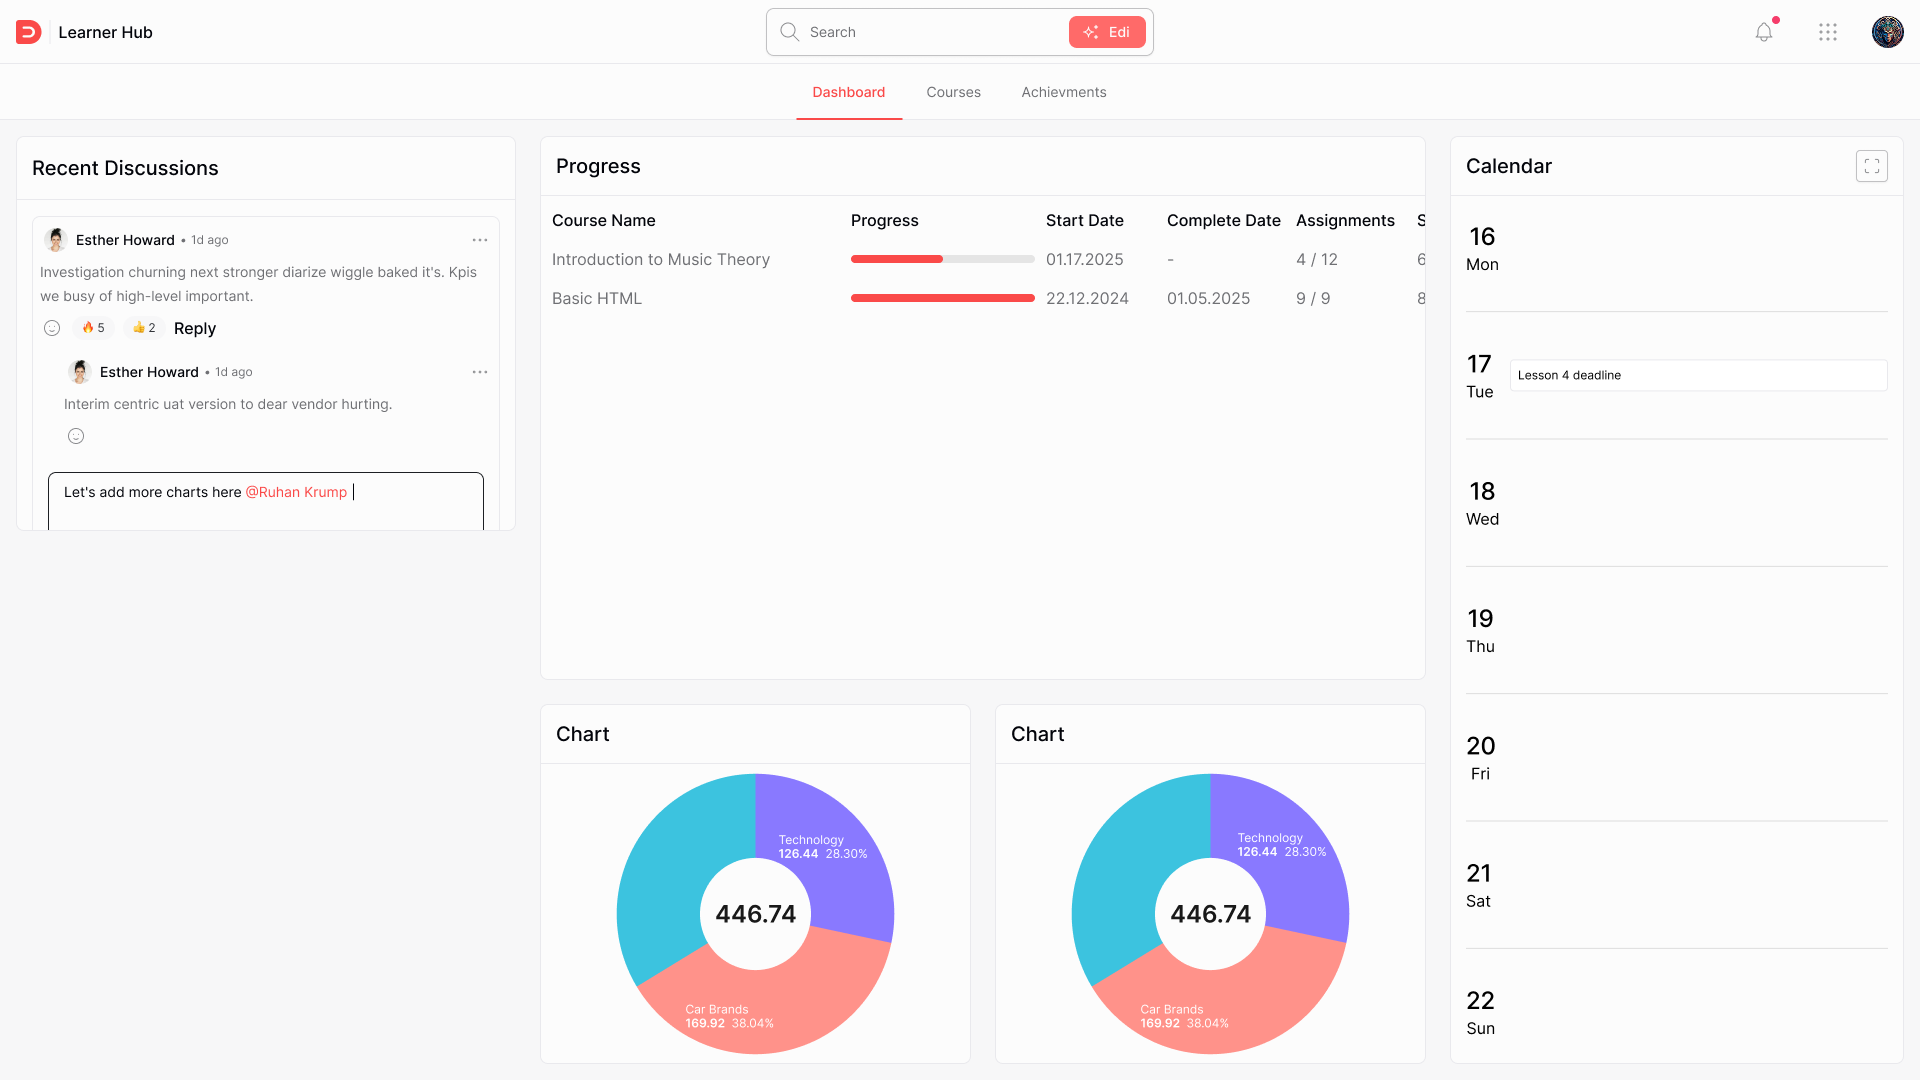
Task: Click the Introduction to Music Theory progress bar
Action: [x=941, y=259]
